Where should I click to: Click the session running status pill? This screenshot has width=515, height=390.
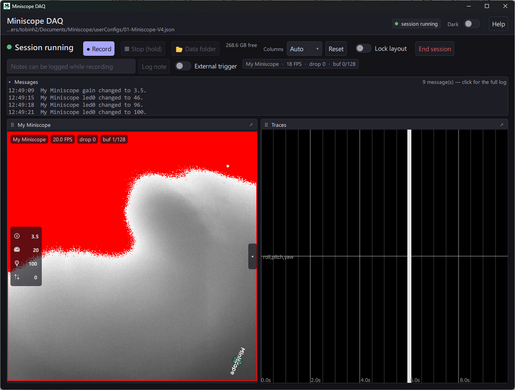click(416, 24)
